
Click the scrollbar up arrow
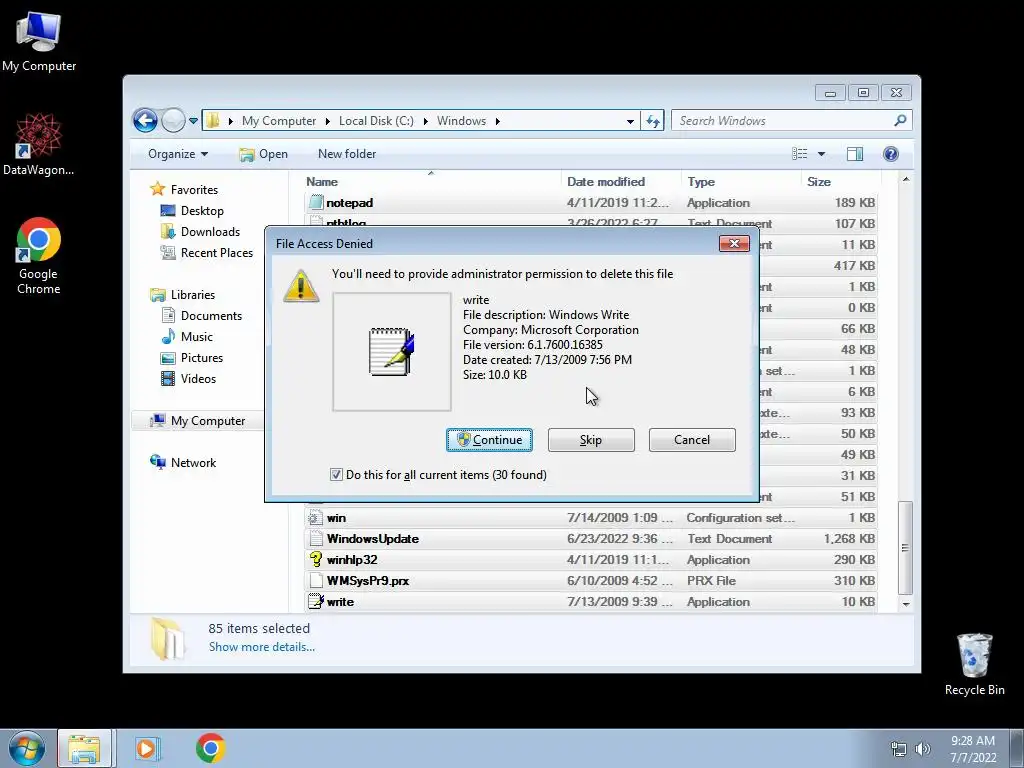pyautogui.click(x=906, y=179)
